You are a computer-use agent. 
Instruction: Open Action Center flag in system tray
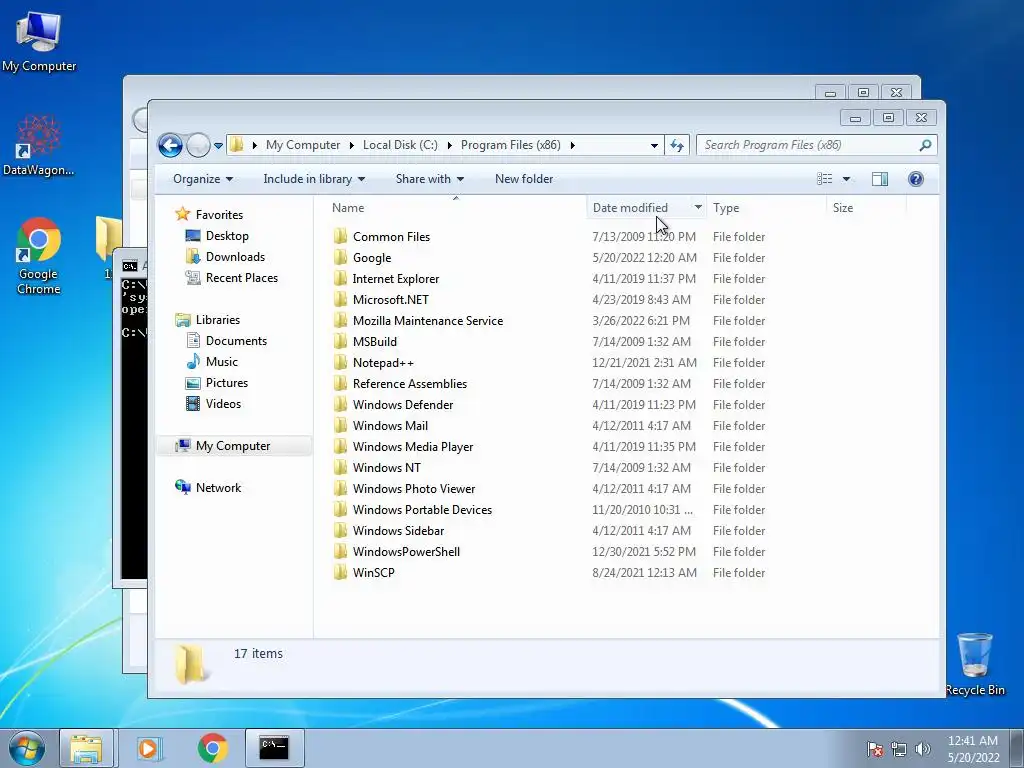(x=875, y=748)
